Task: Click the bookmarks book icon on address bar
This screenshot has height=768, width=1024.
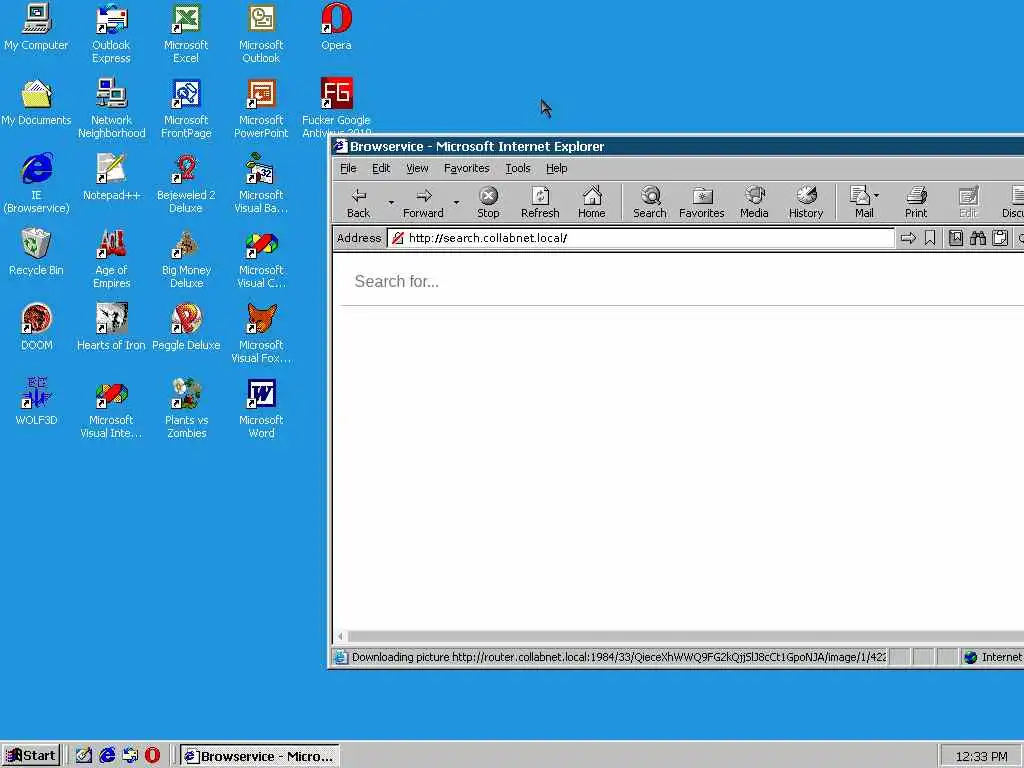Action: [955, 238]
